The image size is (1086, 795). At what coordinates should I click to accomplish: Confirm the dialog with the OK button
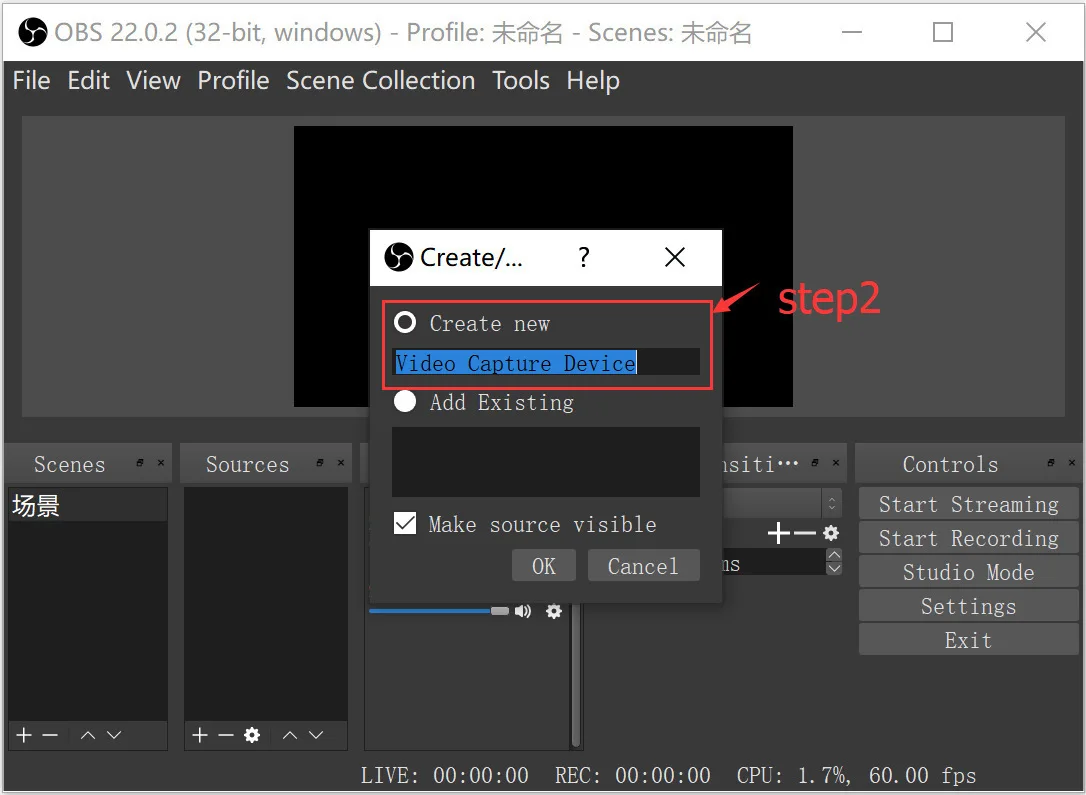(543, 566)
